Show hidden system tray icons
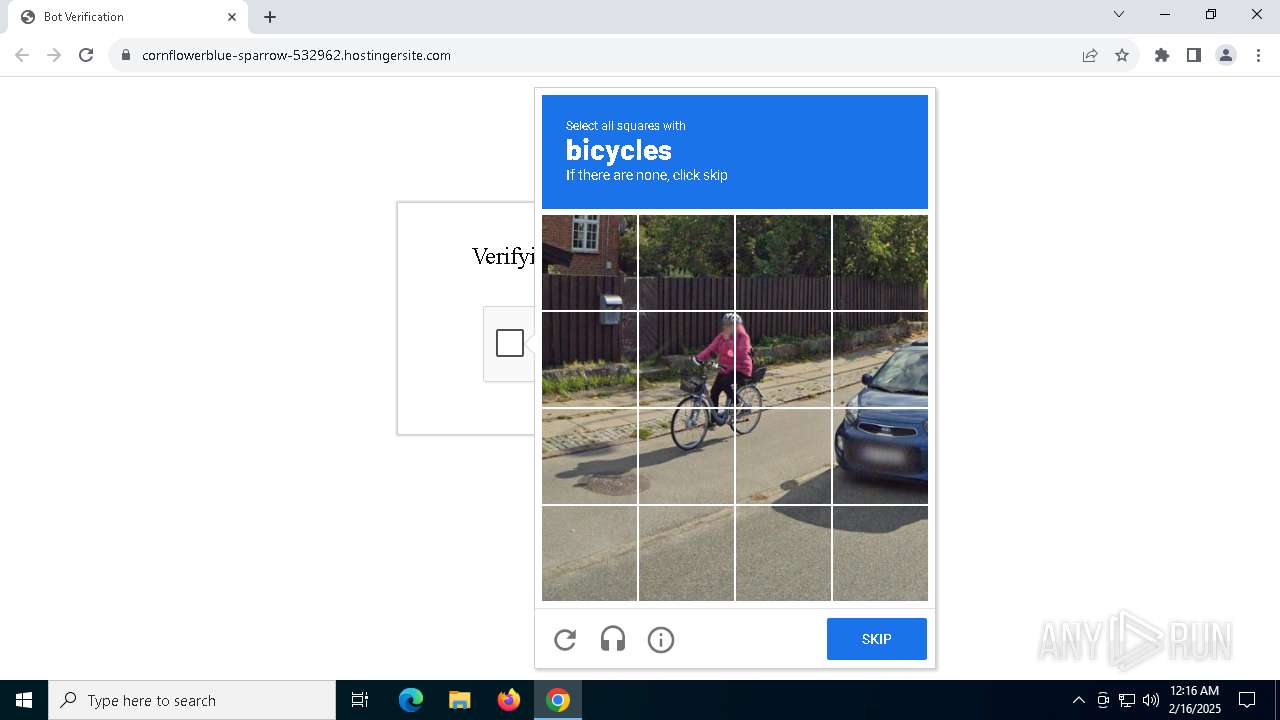This screenshot has height=720, width=1280. [1078, 700]
